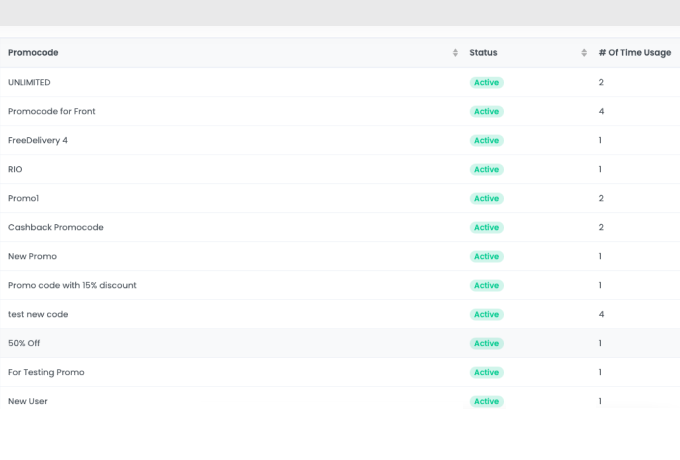Click Active badge for New Promo
680x460 pixels.
487,257
